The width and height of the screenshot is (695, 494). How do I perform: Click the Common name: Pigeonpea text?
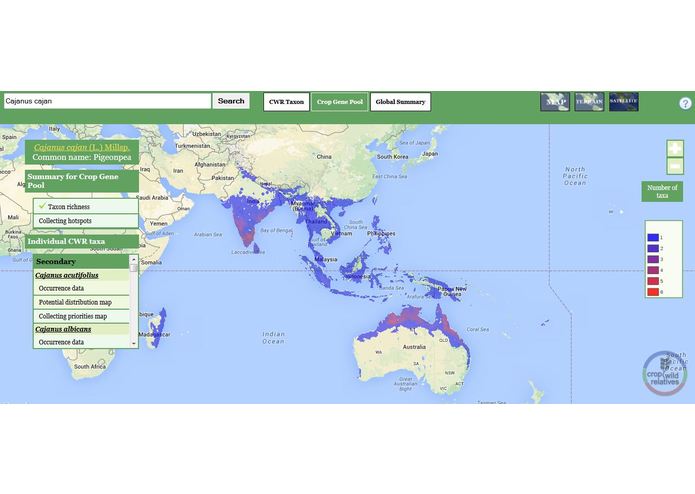pos(82,157)
